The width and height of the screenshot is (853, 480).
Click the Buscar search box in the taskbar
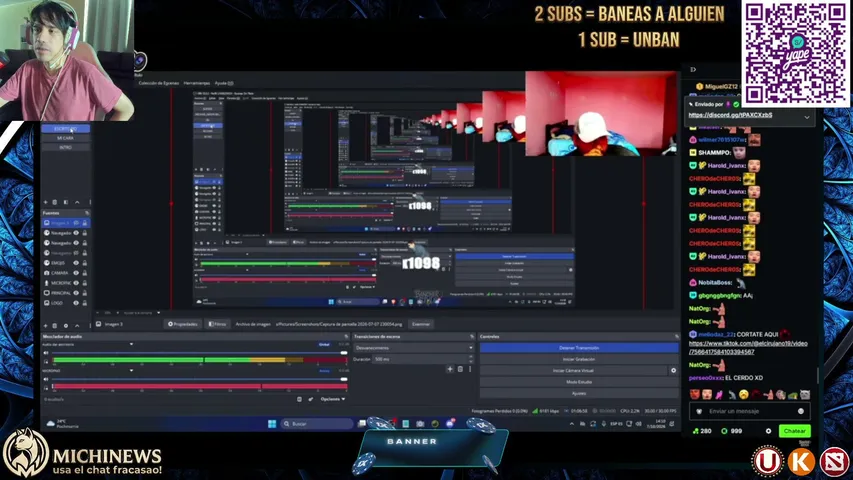click(x=317, y=423)
